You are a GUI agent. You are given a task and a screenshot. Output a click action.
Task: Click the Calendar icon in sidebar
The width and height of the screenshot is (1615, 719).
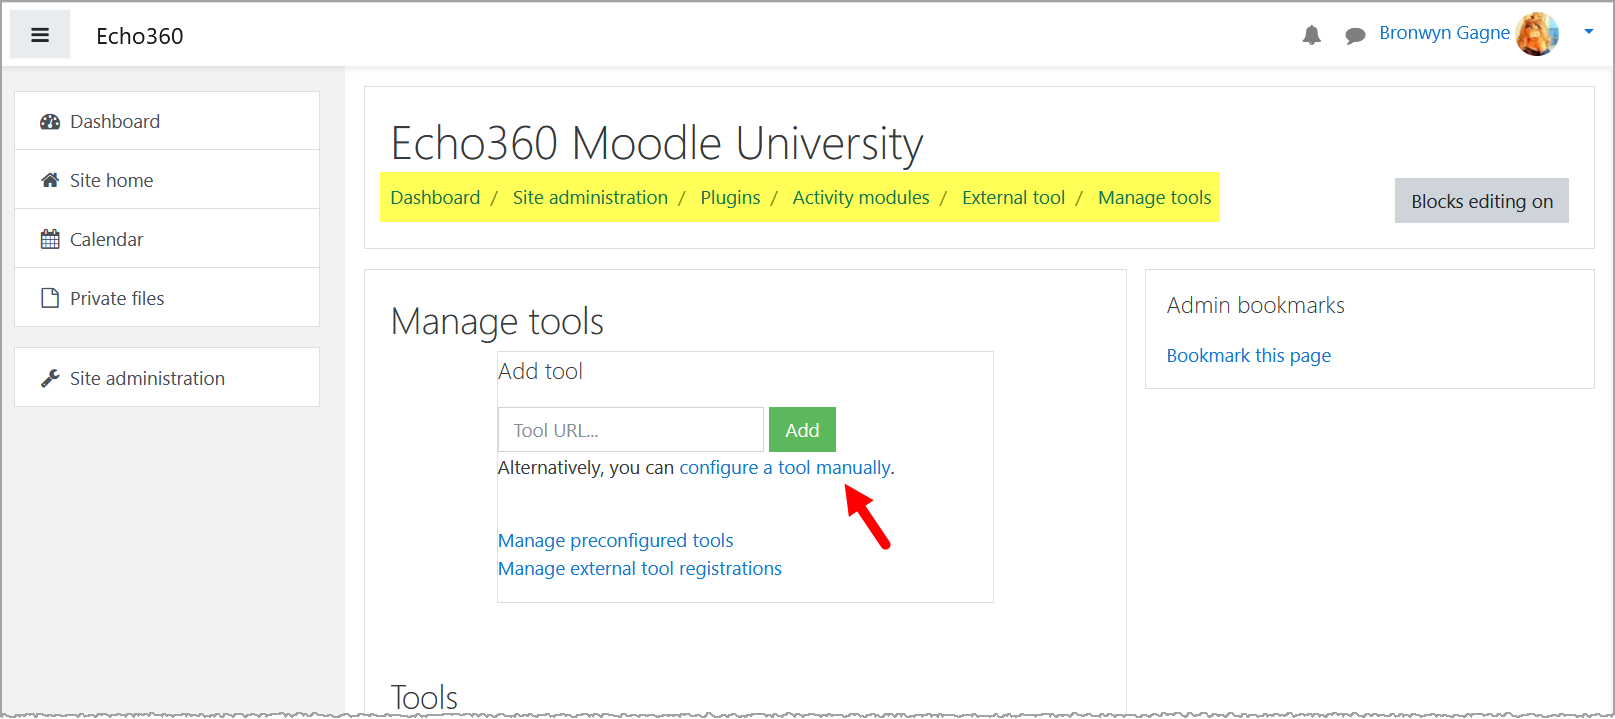tap(50, 239)
